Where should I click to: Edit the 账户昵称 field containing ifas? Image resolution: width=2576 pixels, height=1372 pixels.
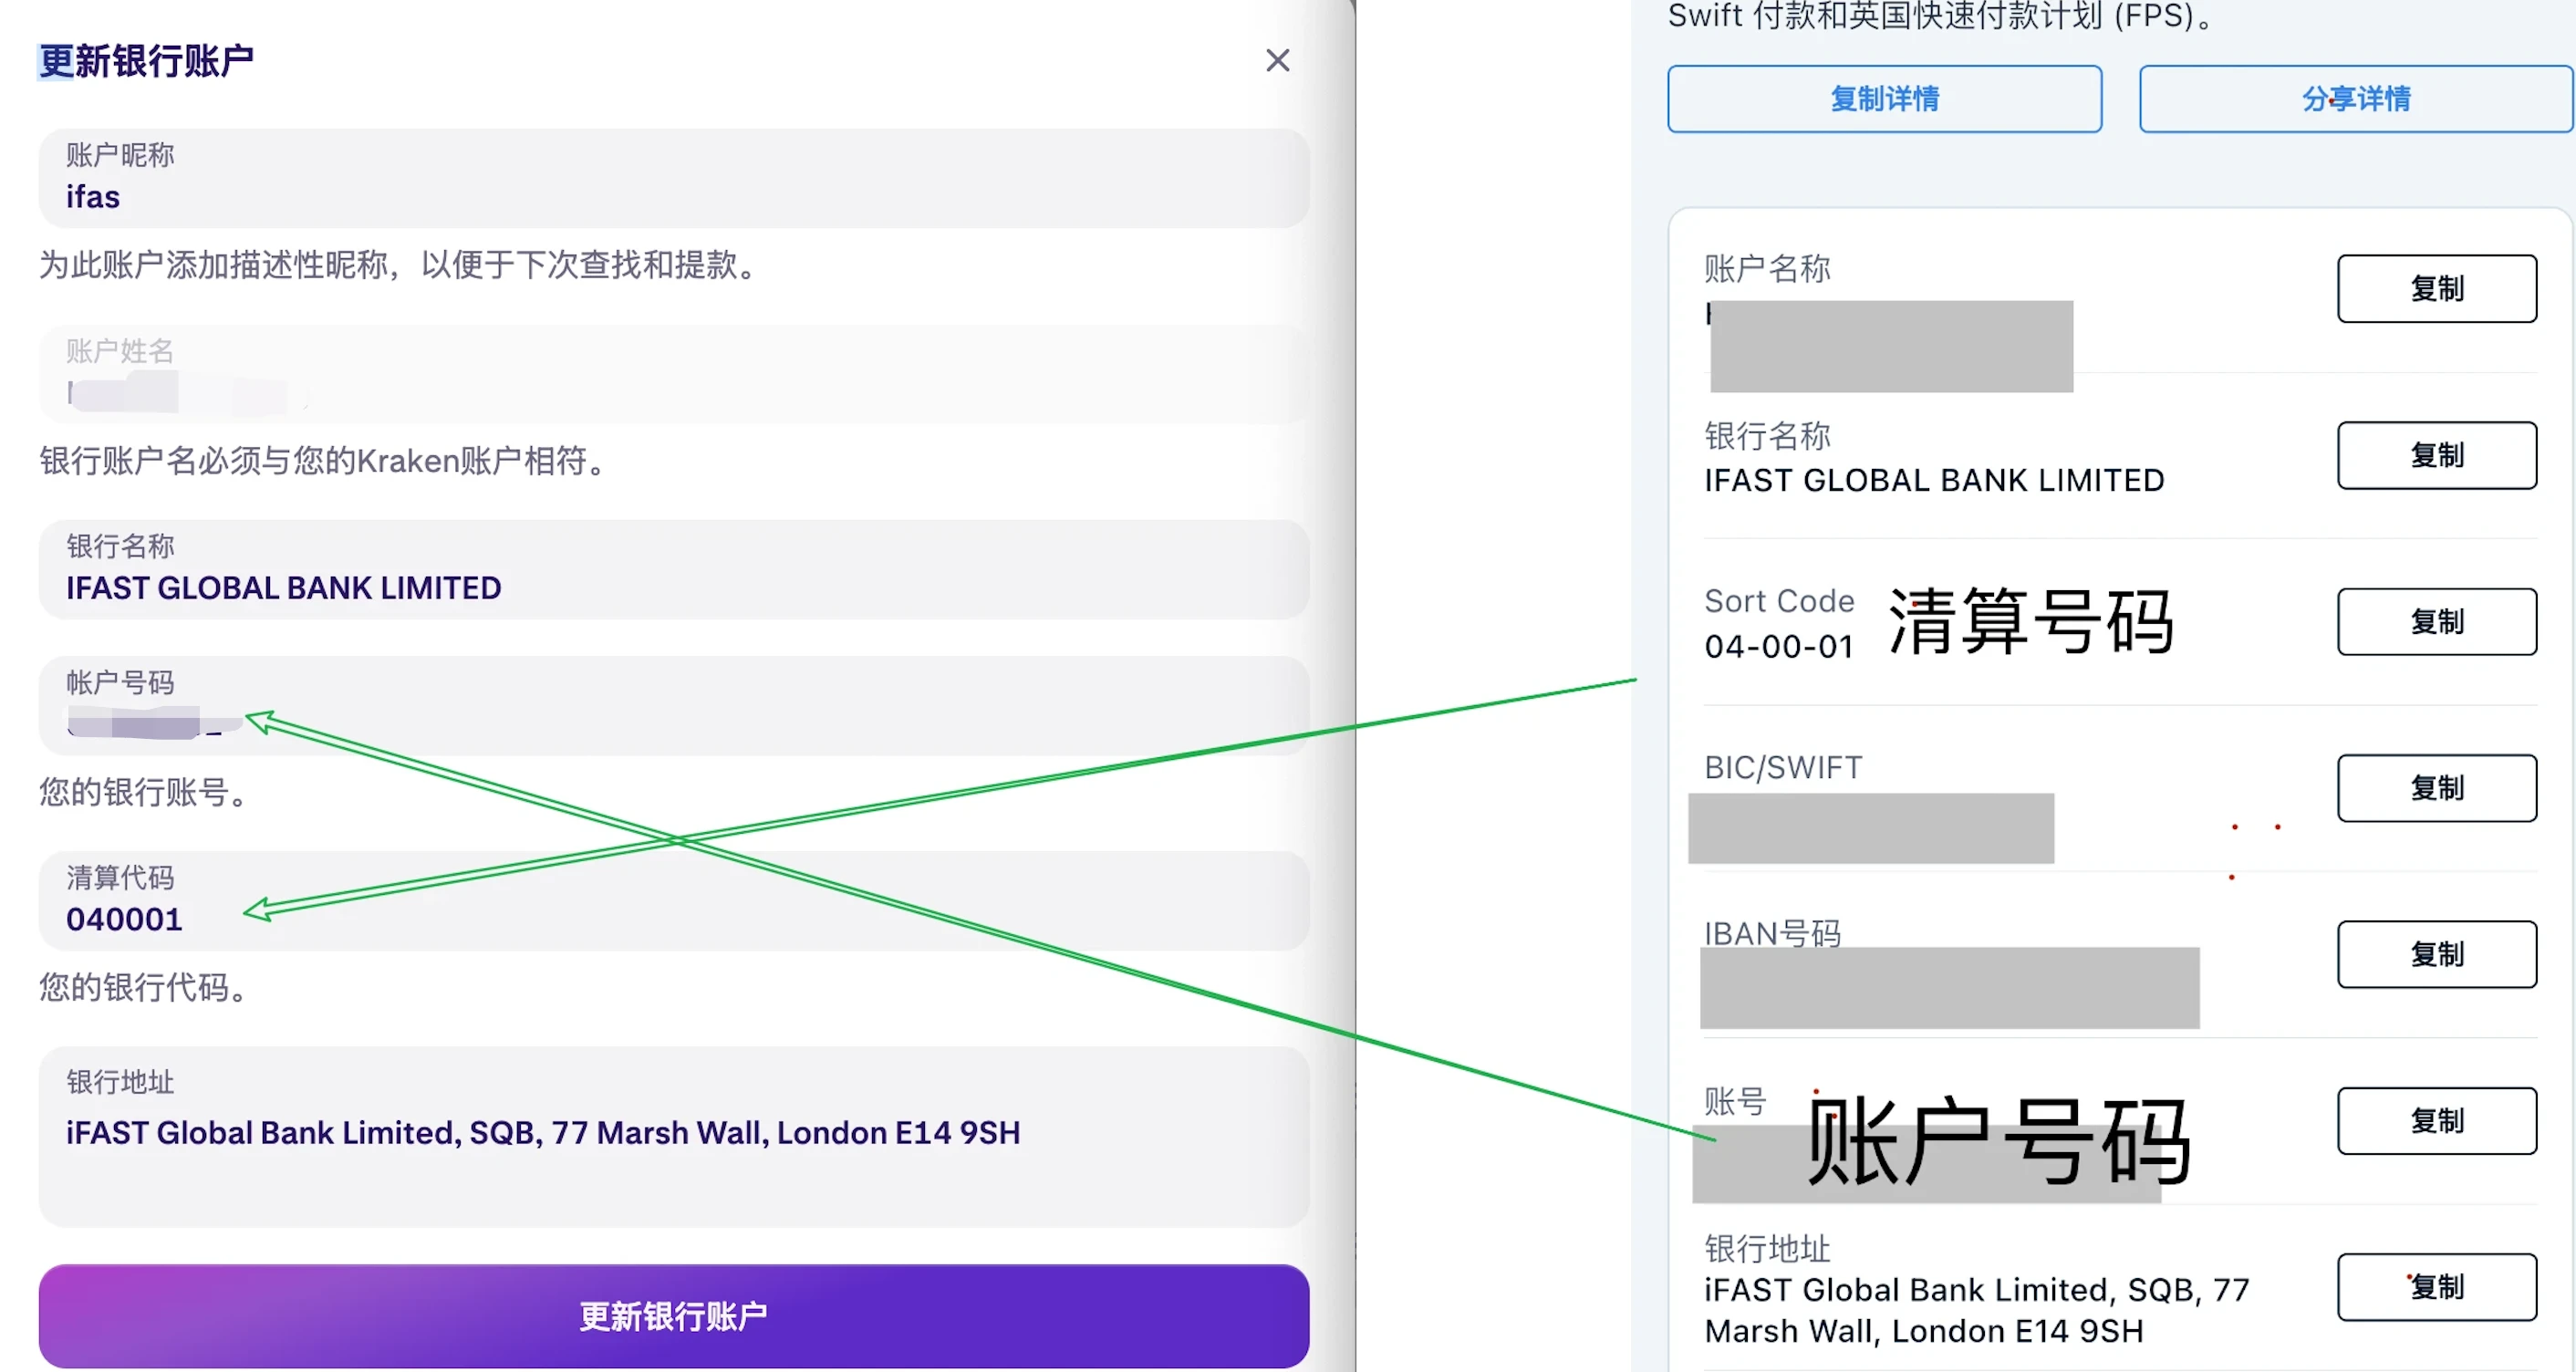pos(674,178)
